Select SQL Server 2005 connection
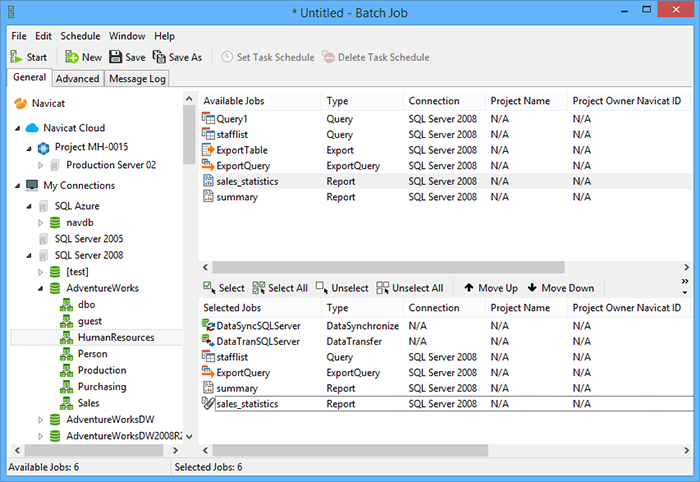 [88, 239]
